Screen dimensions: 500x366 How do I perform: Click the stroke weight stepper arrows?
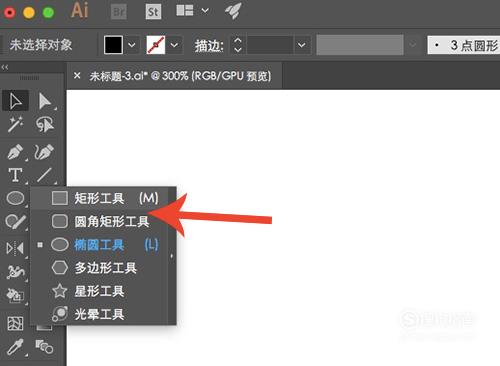238,45
